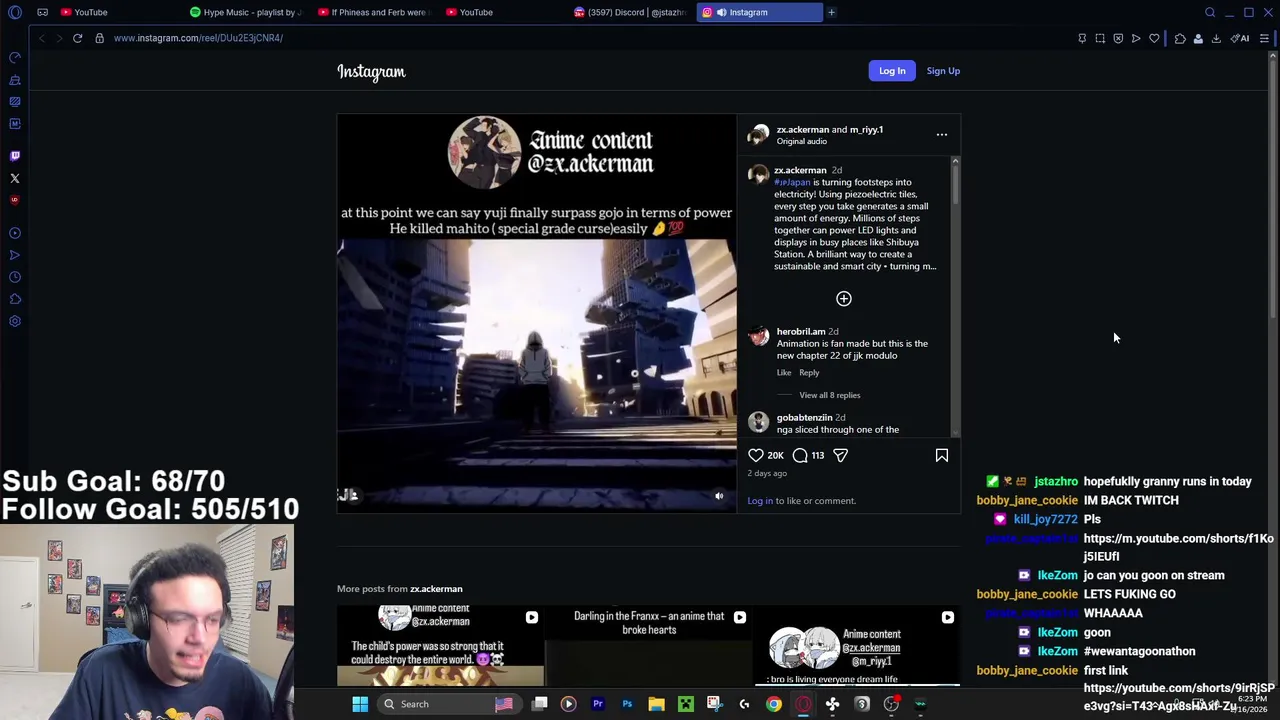Open the #Japan hashtag link
The image size is (1280, 720).
(792, 182)
